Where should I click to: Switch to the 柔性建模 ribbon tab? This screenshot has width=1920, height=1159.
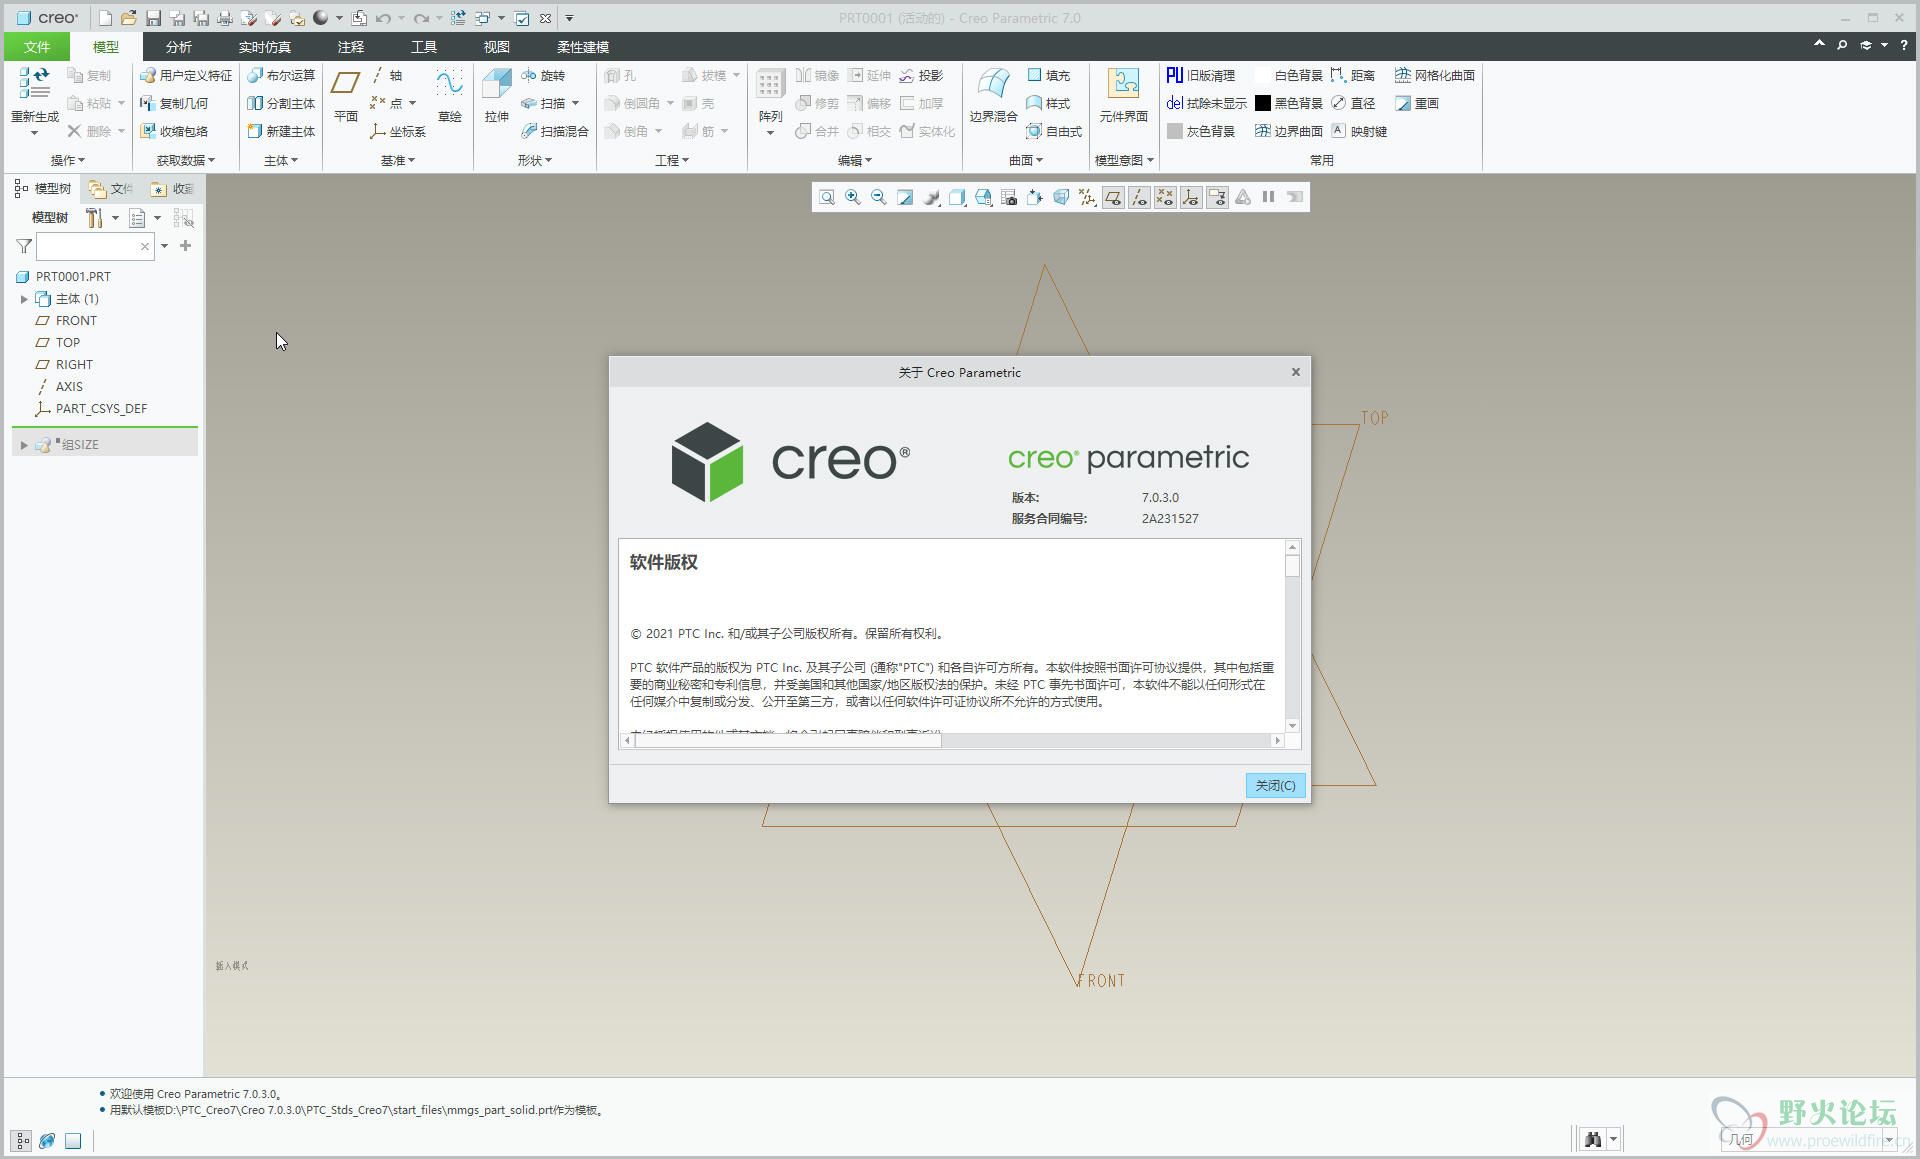tap(583, 47)
